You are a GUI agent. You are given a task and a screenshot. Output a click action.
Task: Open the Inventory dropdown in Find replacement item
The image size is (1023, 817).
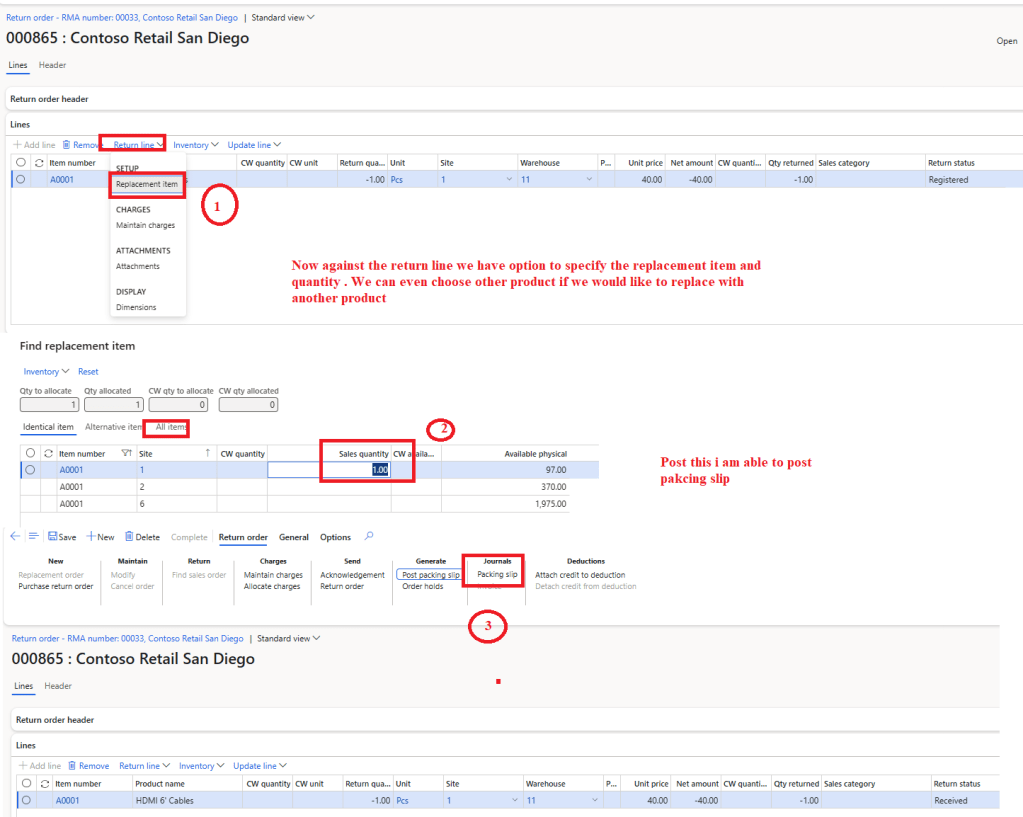click(46, 372)
